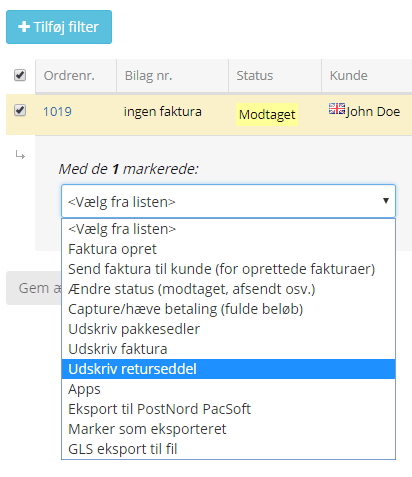Viewport: 412px width, 477px height.
Task: Open order number 1019 link
Action: pos(57,111)
